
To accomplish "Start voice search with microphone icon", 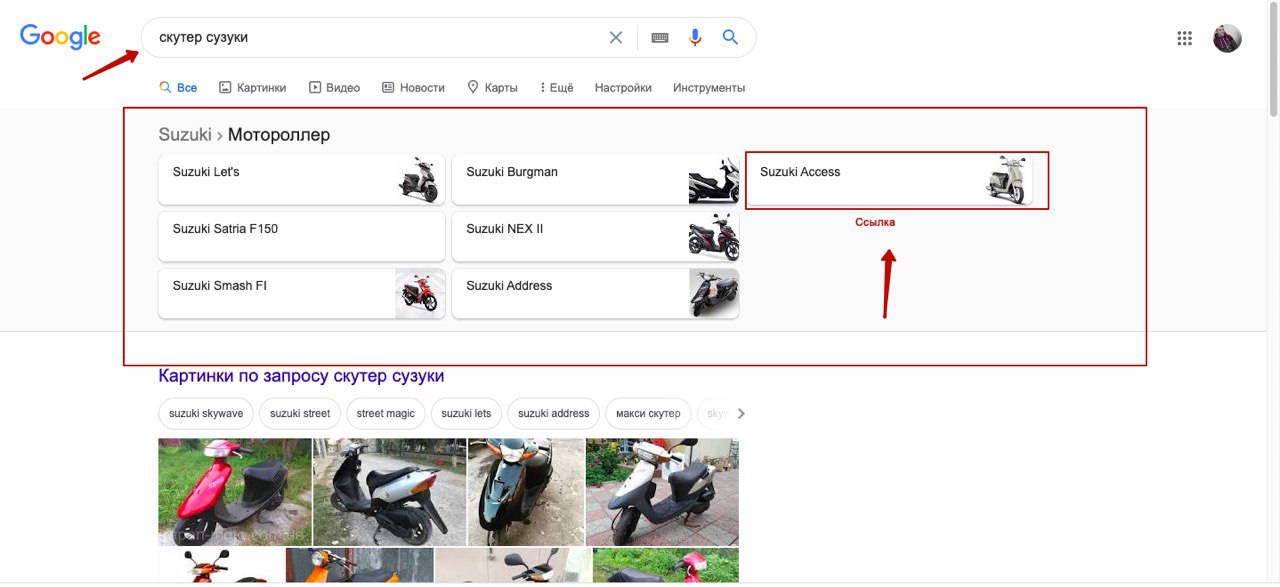I will (695, 37).
